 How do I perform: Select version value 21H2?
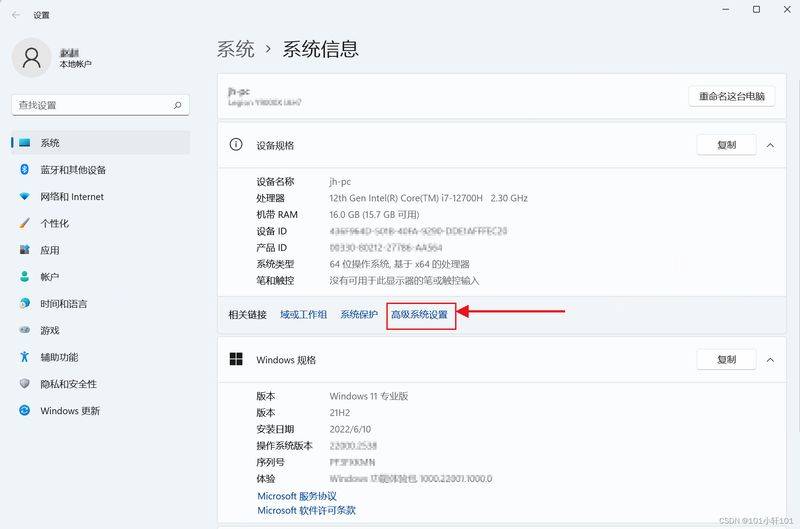[340, 413]
